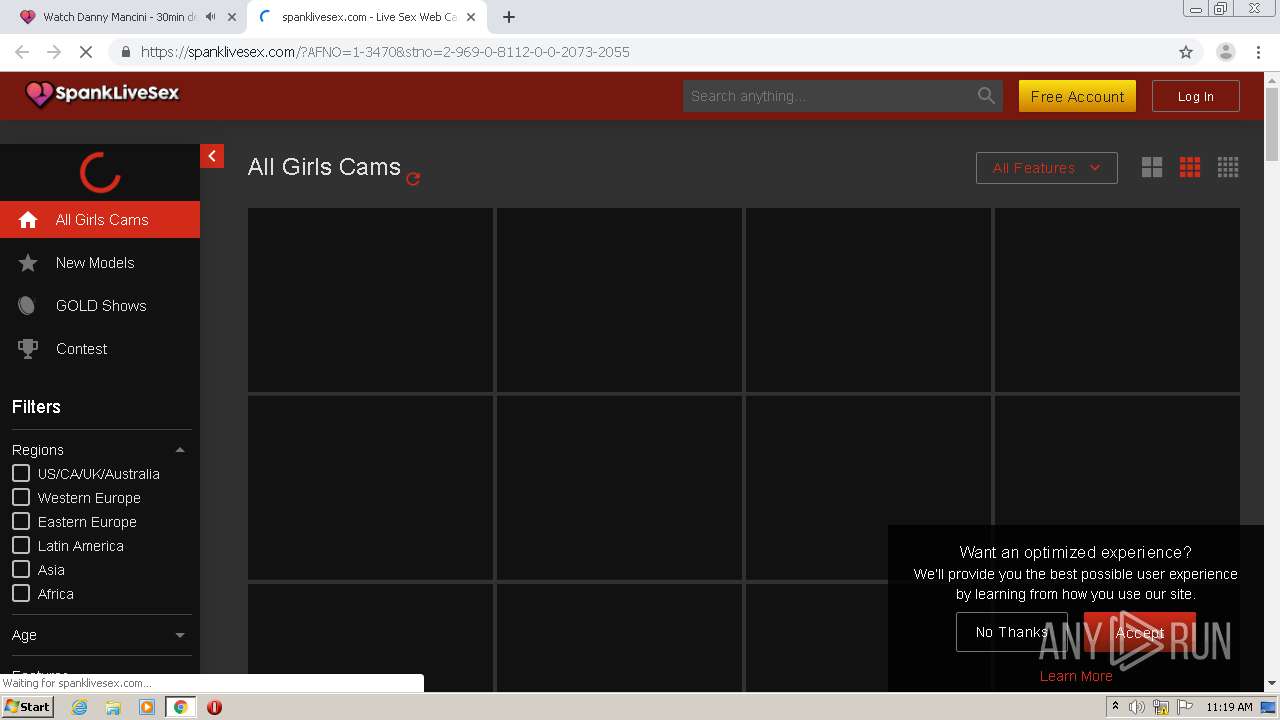
Task: Decline with the No Thanks button
Action: [1012, 632]
